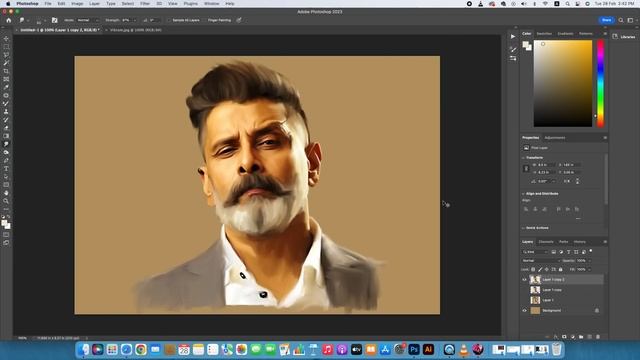
Task: Open the Libraries panel
Action: tap(624, 37)
